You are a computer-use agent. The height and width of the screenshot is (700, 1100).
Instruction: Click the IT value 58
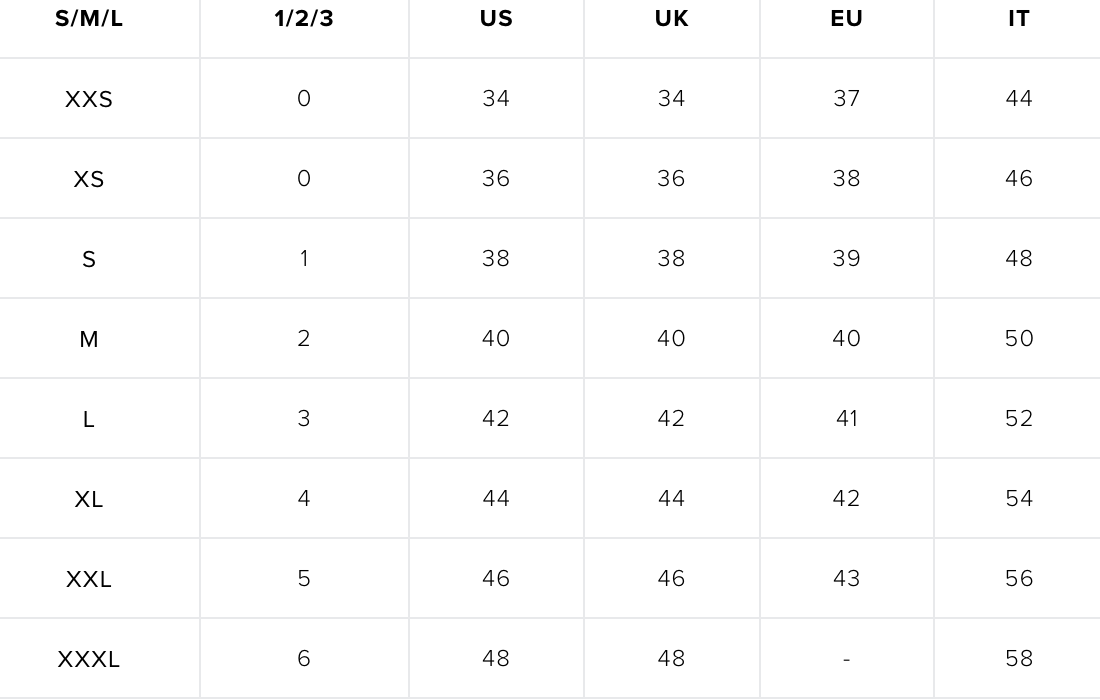tap(1019, 658)
